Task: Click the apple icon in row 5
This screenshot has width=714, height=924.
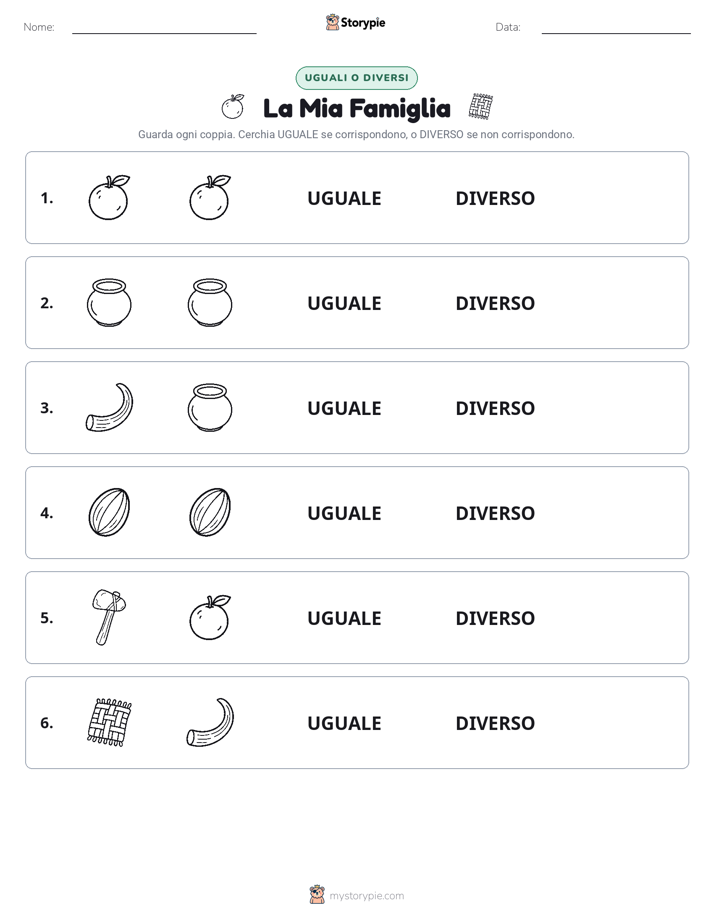Action: tap(210, 618)
